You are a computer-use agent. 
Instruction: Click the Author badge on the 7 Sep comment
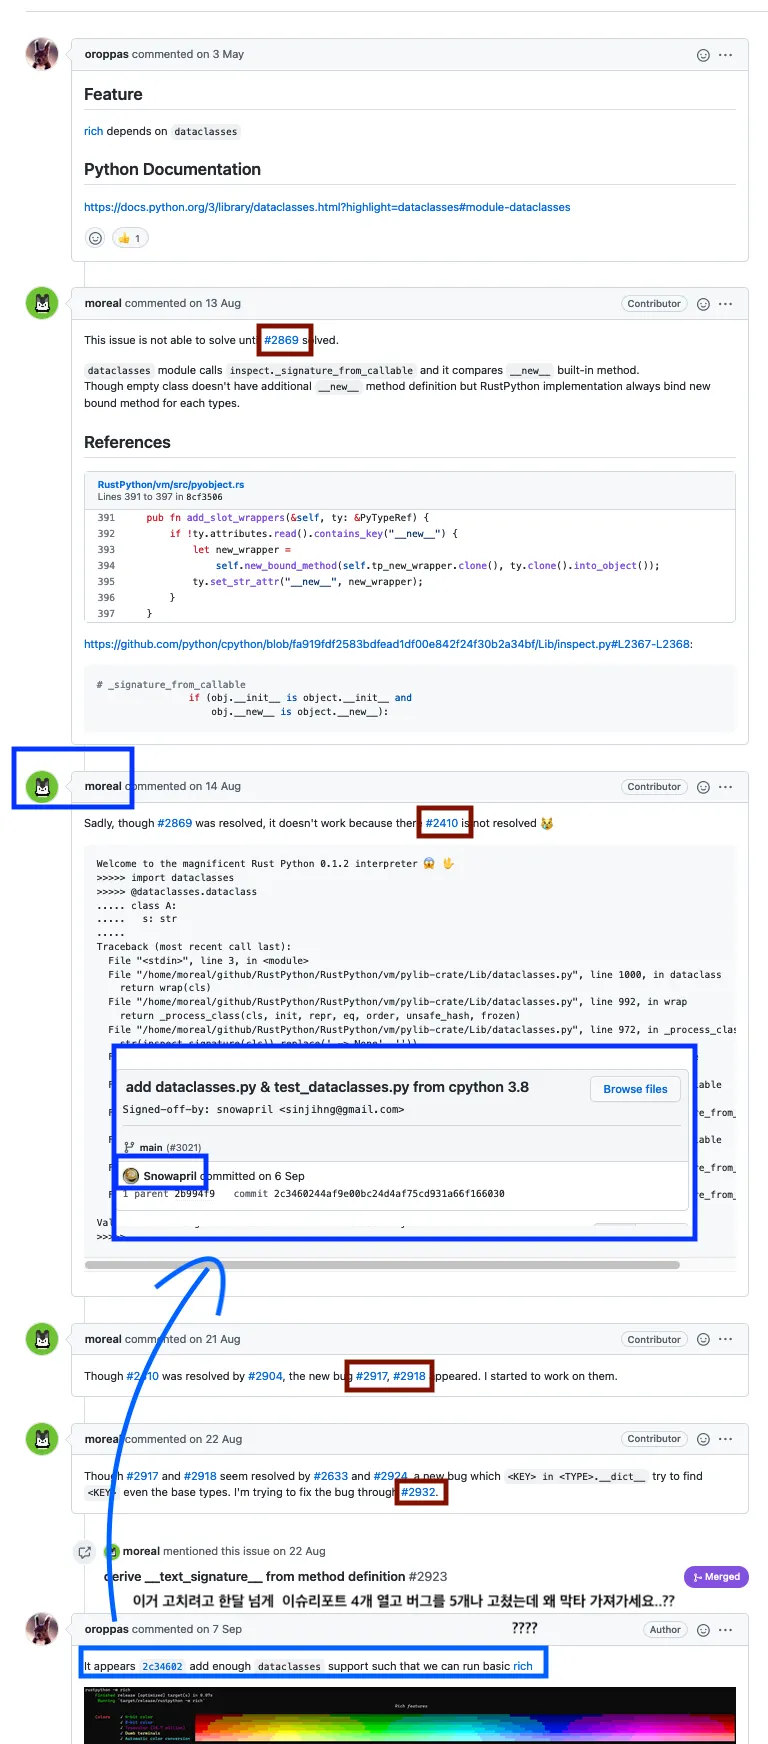pyautogui.click(x=665, y=1630)
